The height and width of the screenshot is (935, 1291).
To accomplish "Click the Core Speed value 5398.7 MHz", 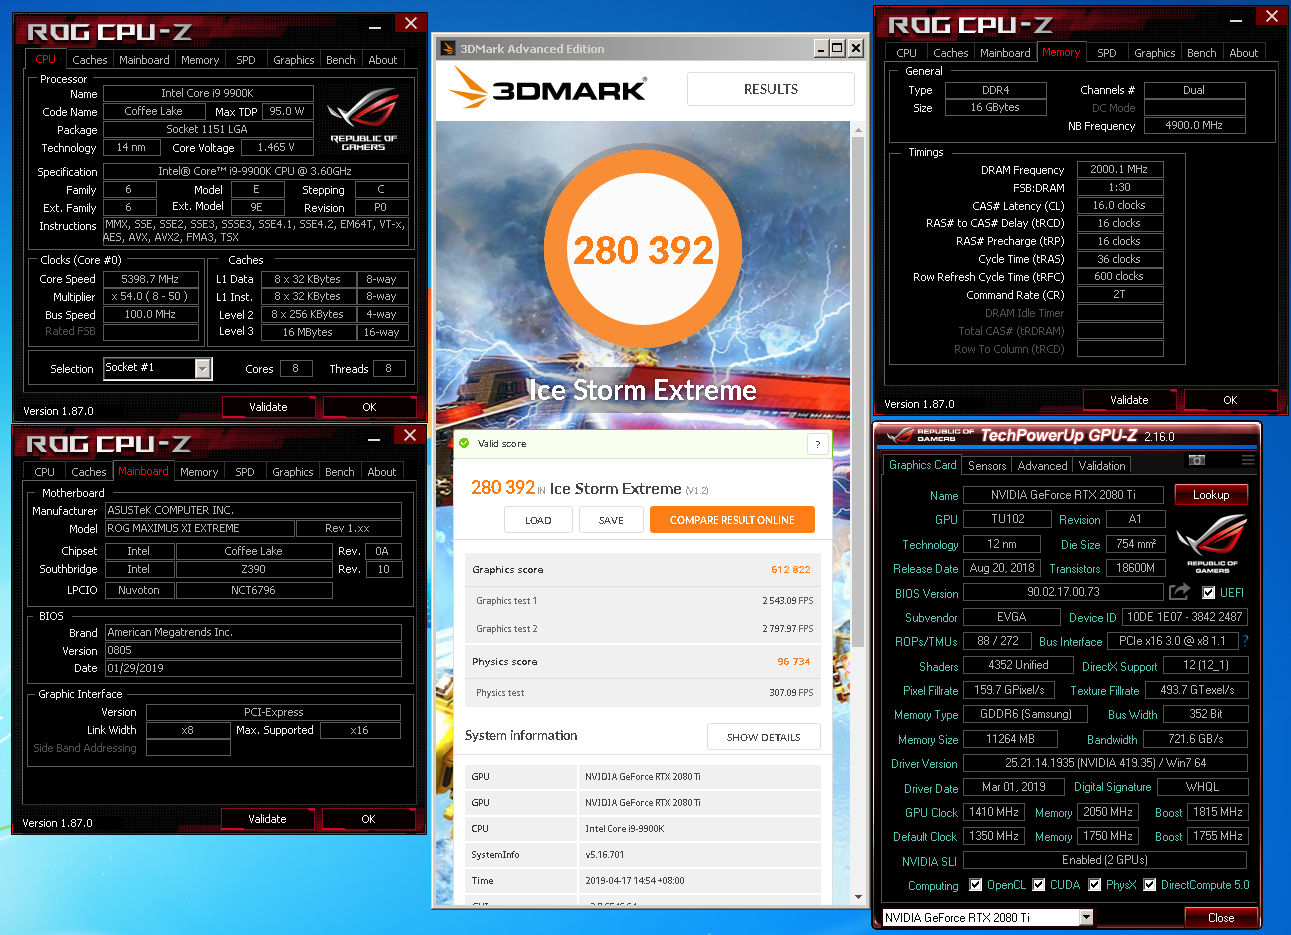I will pyautogui.click(x=150, y=279).
